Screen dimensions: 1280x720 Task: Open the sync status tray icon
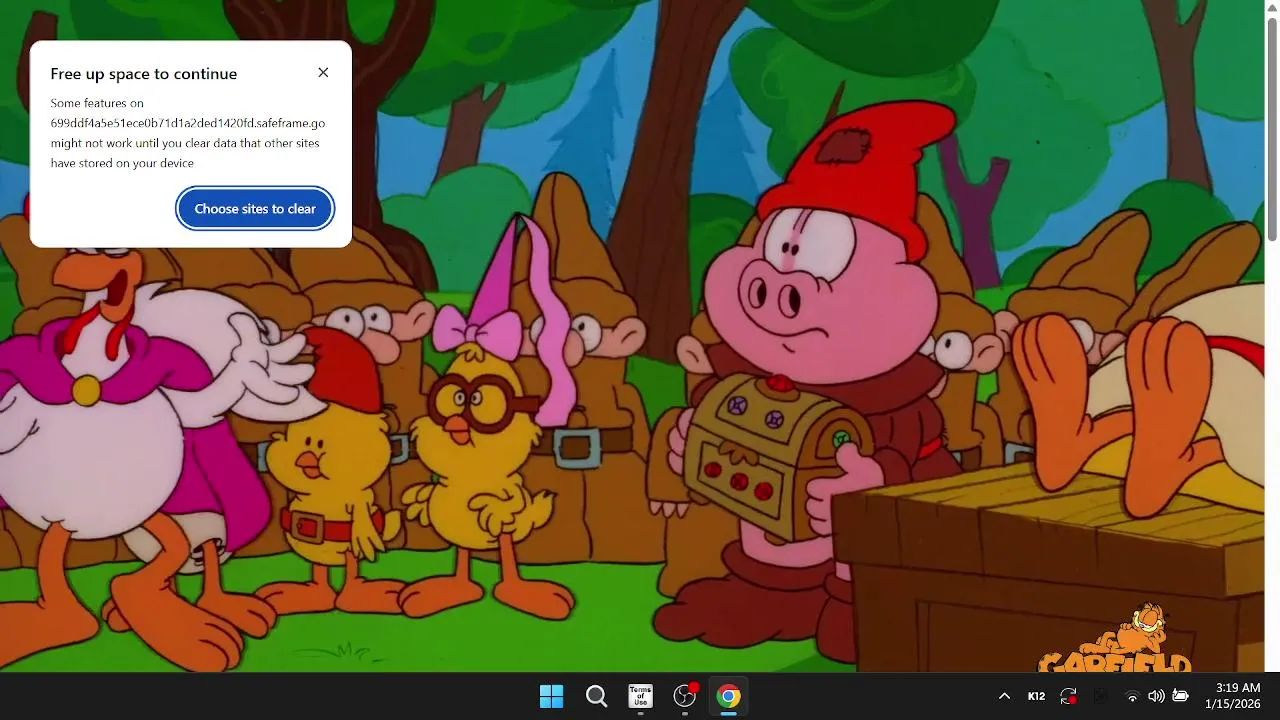[x=1069, y=696]
